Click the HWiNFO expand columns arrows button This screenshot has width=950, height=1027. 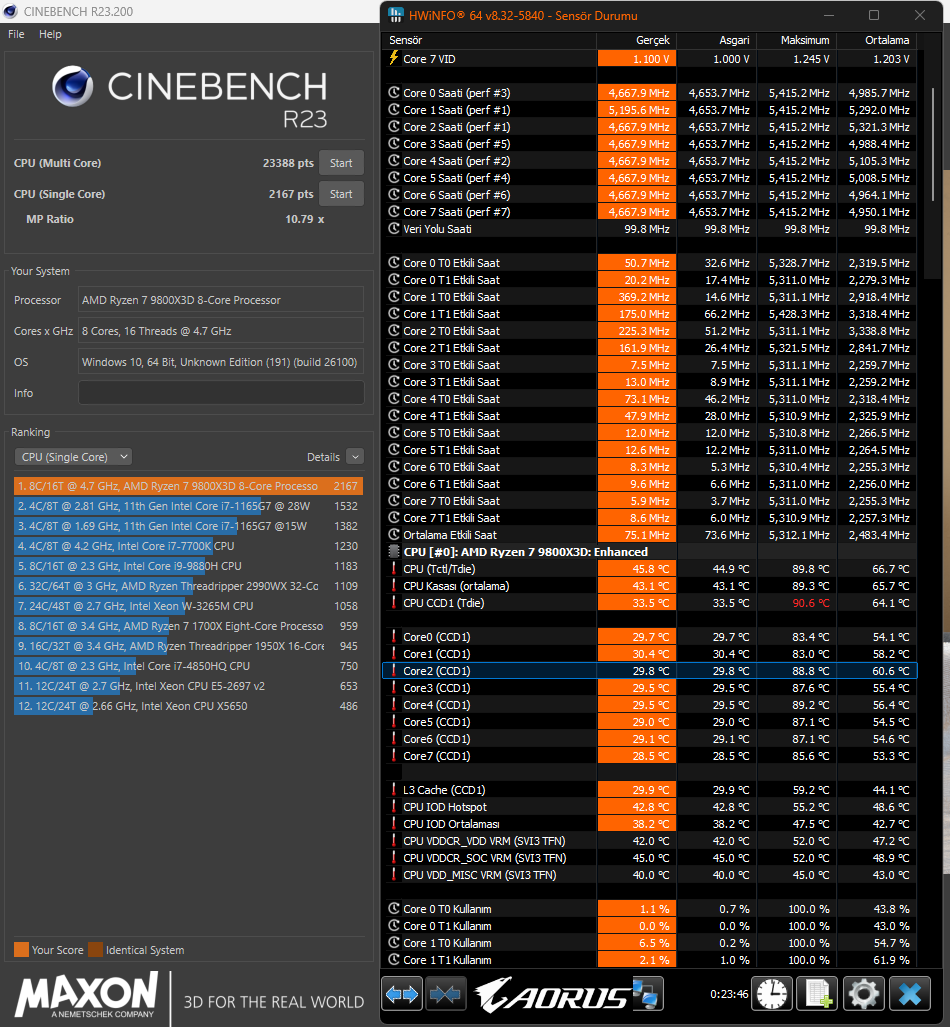point(402,994)
